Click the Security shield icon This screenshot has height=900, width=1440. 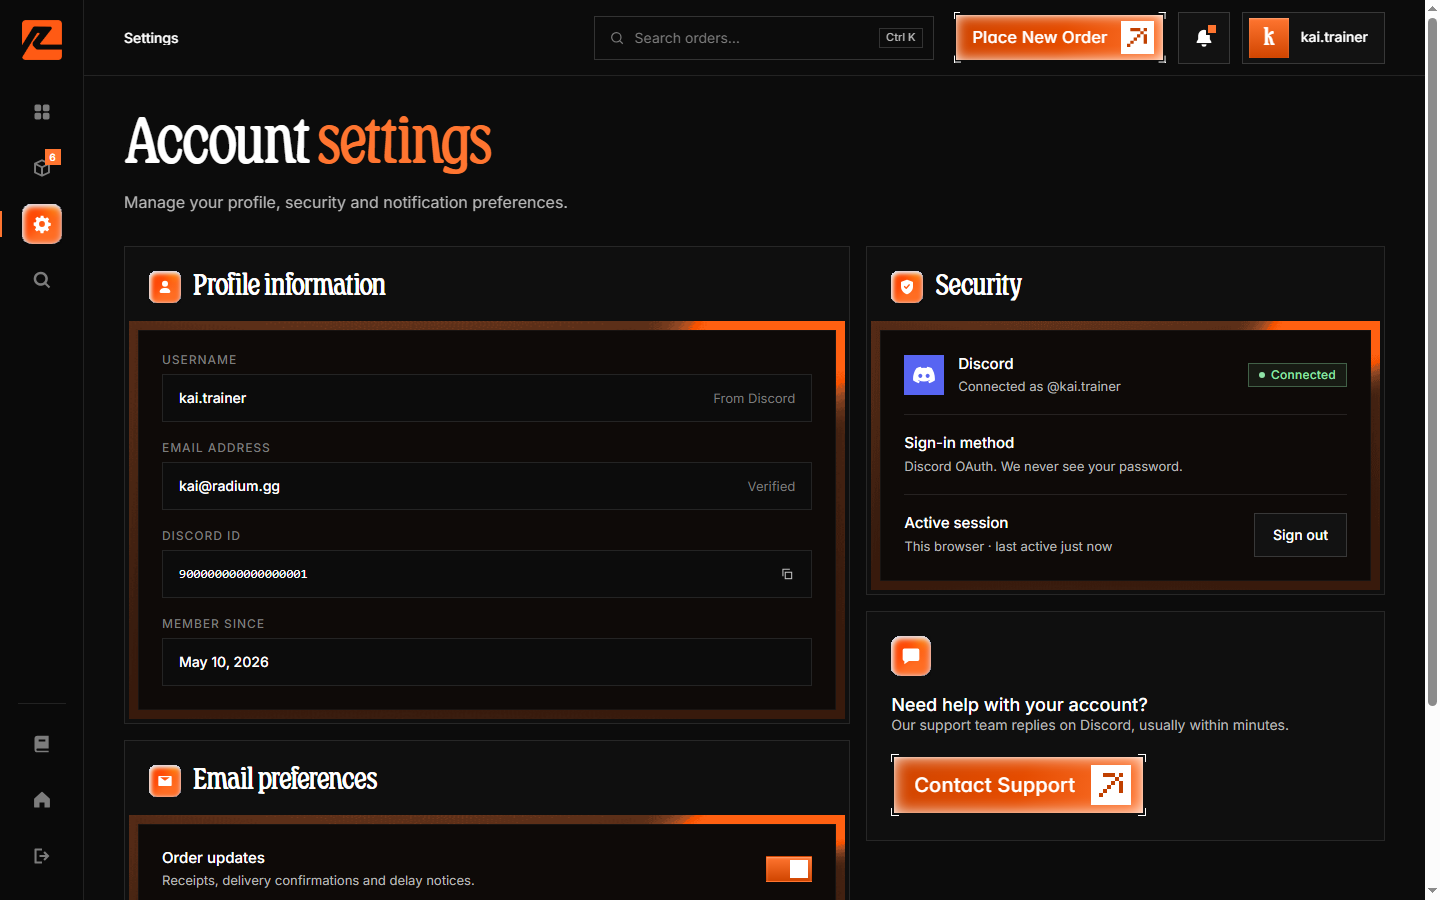point(907,287)
